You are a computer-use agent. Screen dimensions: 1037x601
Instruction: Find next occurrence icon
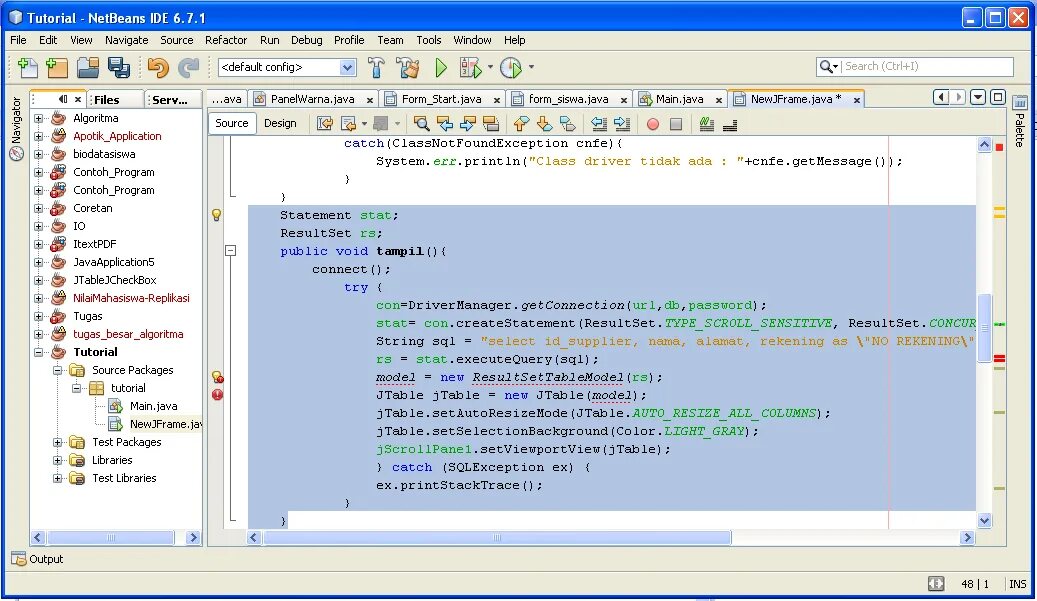[x=468, y=124]
